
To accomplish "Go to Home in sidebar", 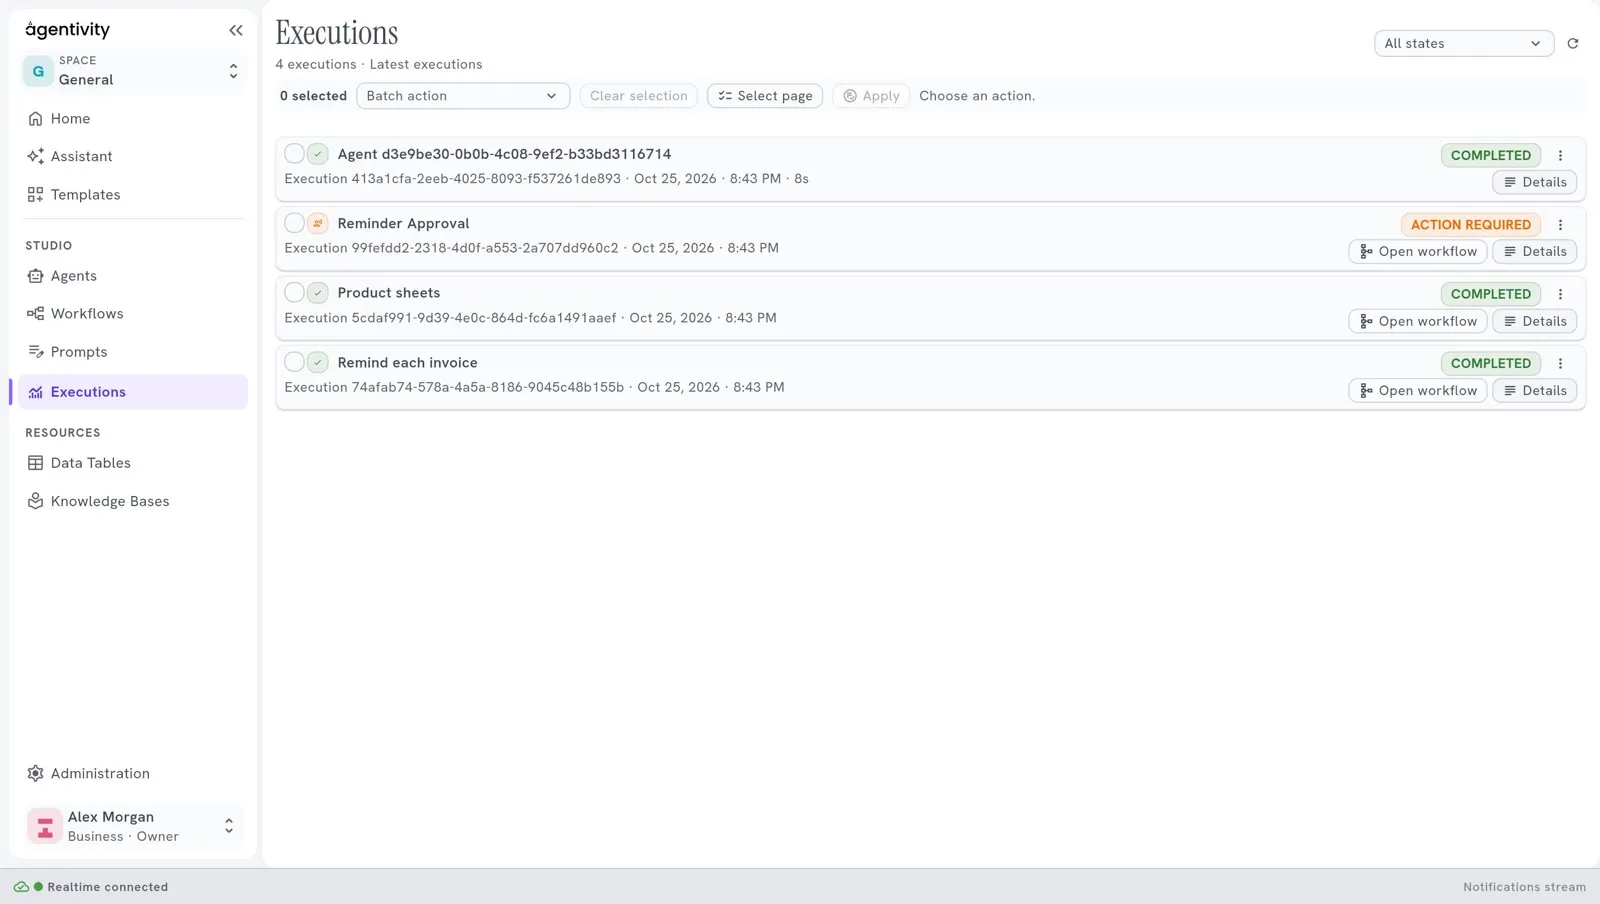I will (x=132, y=119).
